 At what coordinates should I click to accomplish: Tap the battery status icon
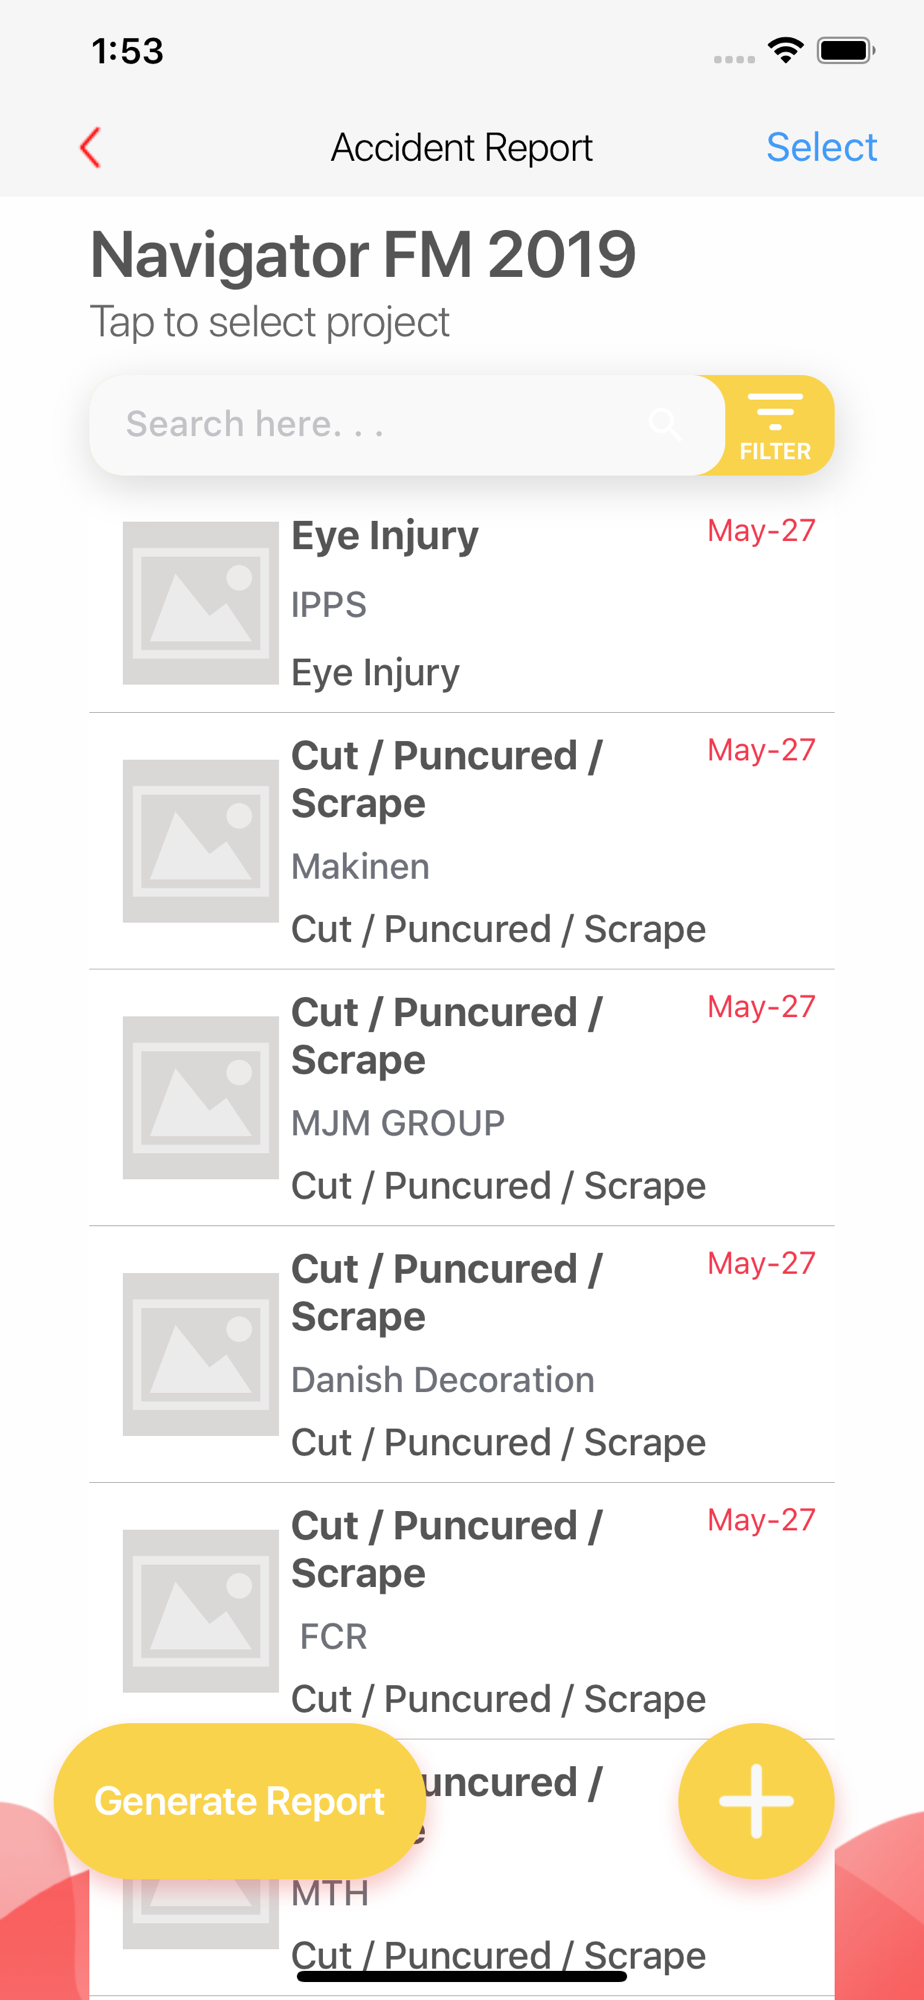coord(846,50)
